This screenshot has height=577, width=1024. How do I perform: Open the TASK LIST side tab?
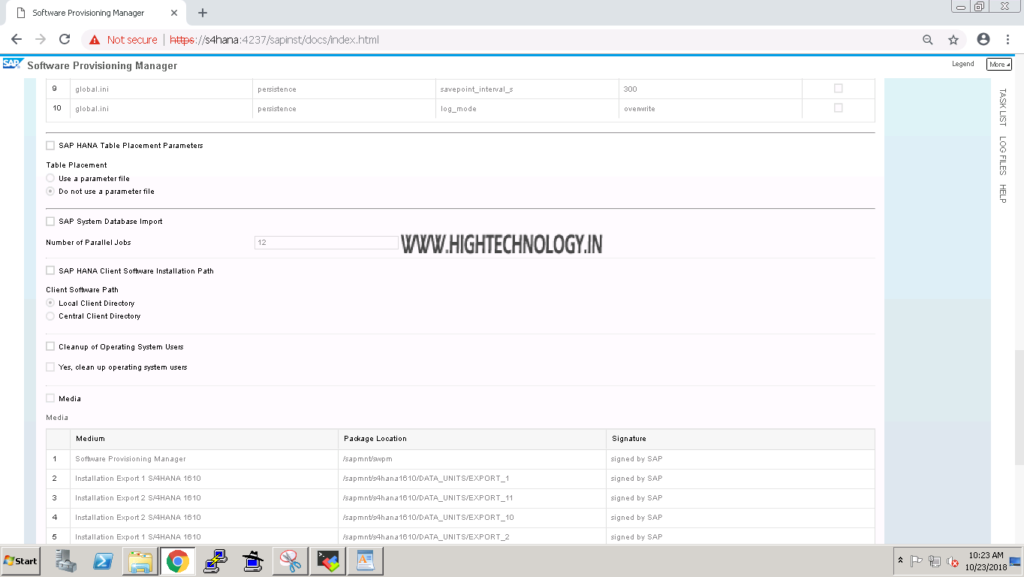click(x=1003, y=107)
